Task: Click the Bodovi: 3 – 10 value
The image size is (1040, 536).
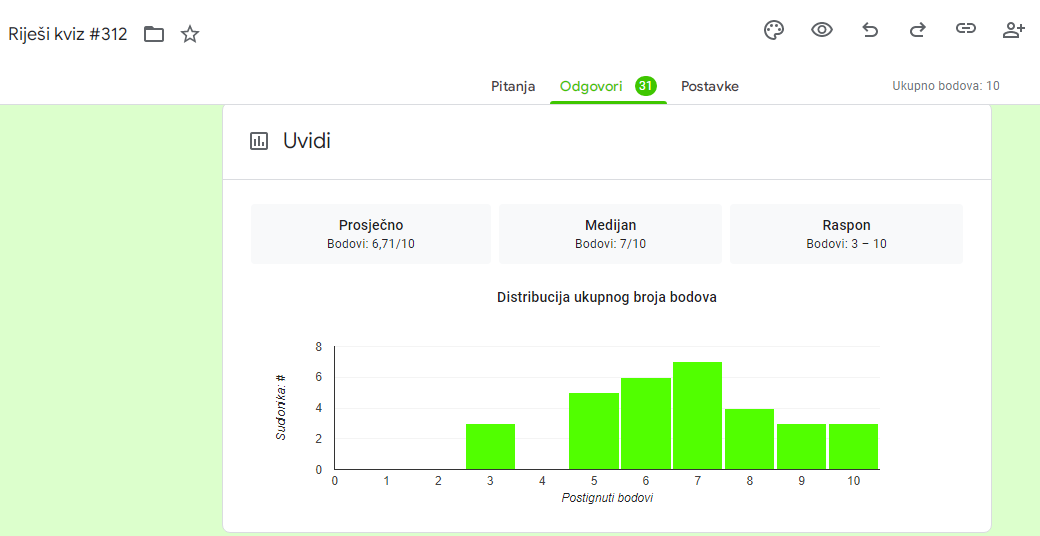Action: pos(846,243)
